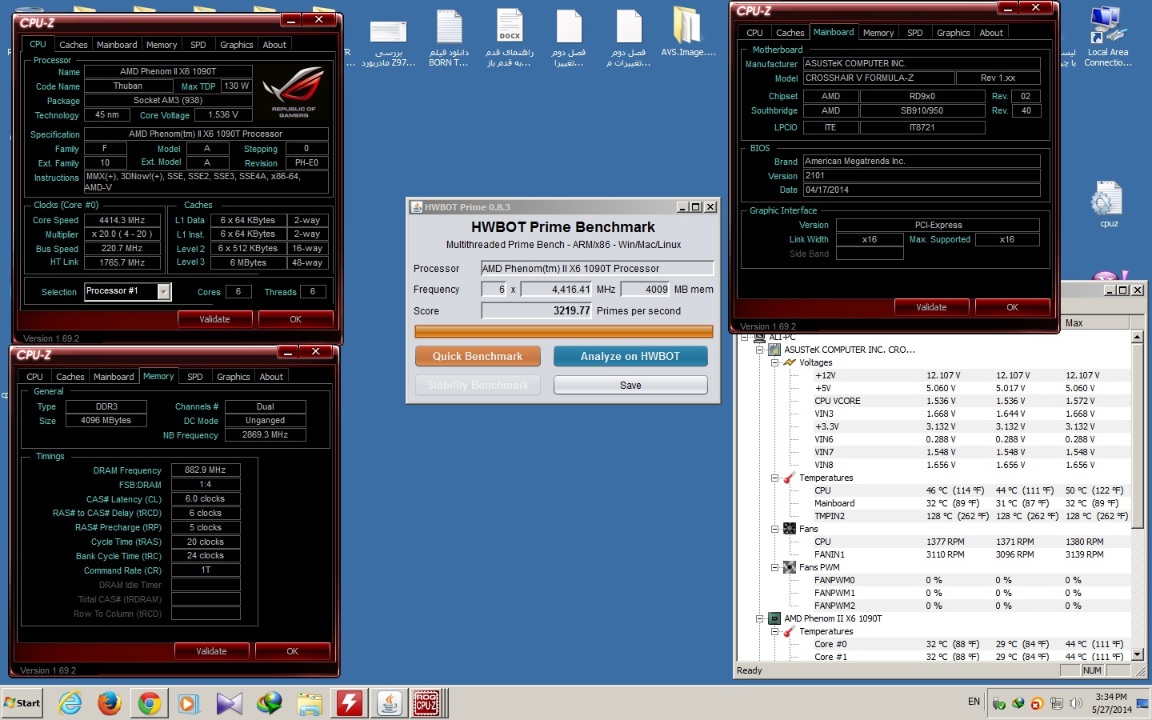Click the Fans icon in HWMonitor tree
Image resolution: width=1152 pixels, height=720 pixels.
tap(790, 528)
